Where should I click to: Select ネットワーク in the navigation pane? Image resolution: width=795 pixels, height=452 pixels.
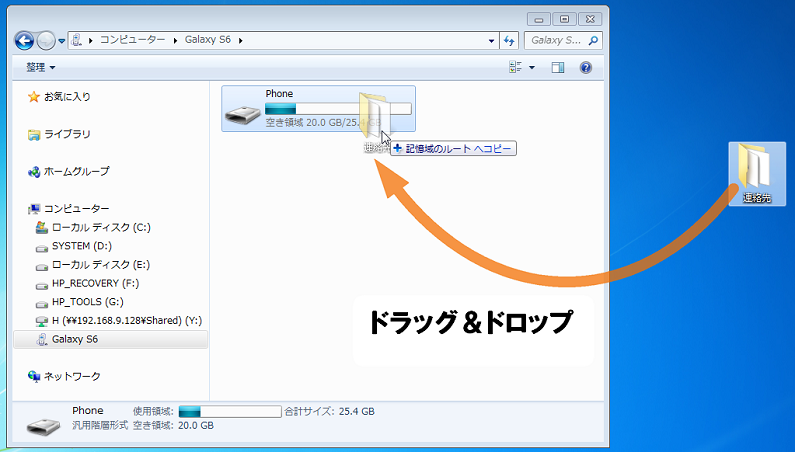(72, 376)
